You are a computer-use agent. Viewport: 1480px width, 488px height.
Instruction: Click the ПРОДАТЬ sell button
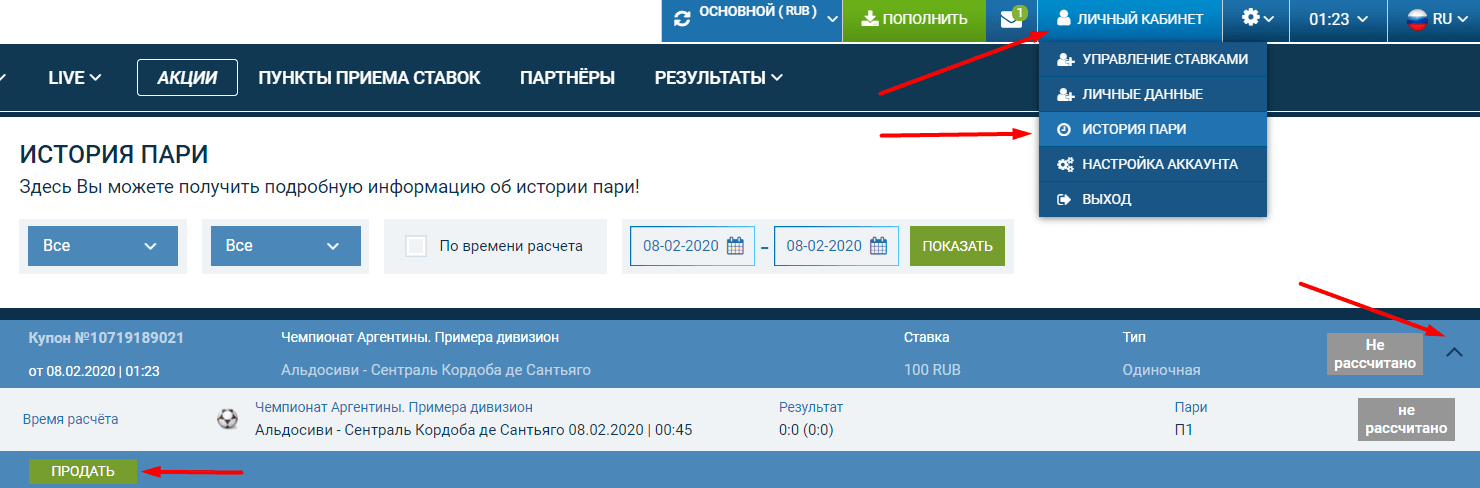(x=83, y=471)
